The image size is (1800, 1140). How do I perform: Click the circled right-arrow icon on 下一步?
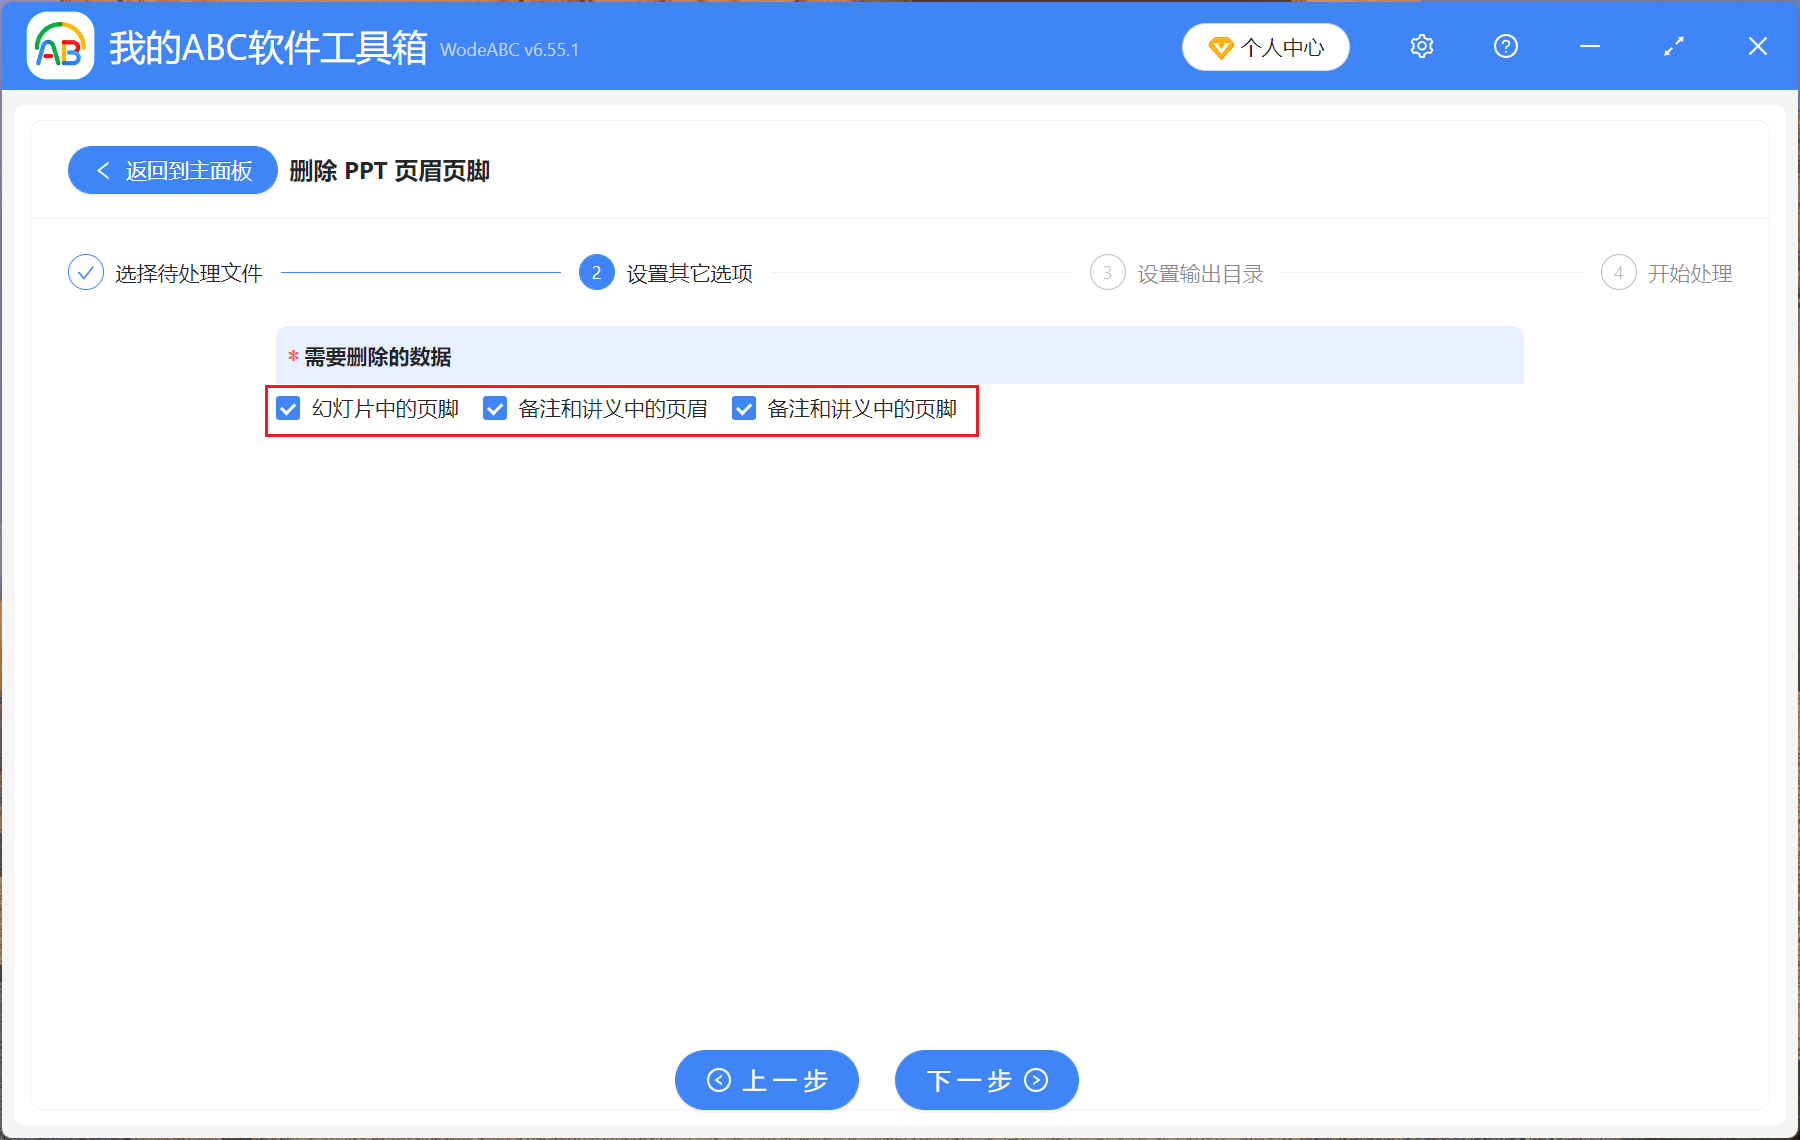pos(1035,1080)
